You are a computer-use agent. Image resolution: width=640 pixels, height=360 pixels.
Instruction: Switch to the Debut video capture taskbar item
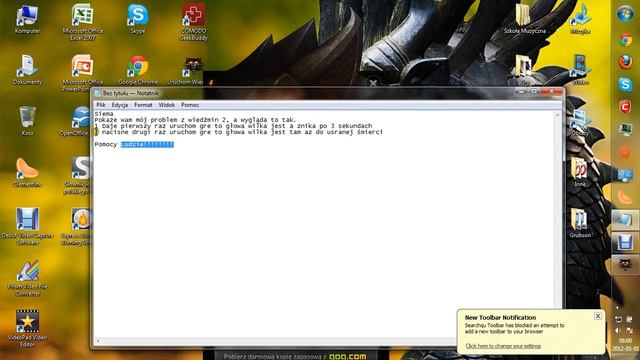(x=625, y=242)
